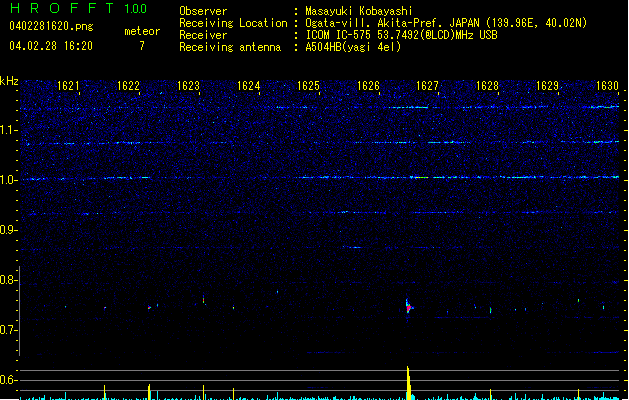Select the ICOM IC-575 receiver description
629x400 pixels.
401,35
